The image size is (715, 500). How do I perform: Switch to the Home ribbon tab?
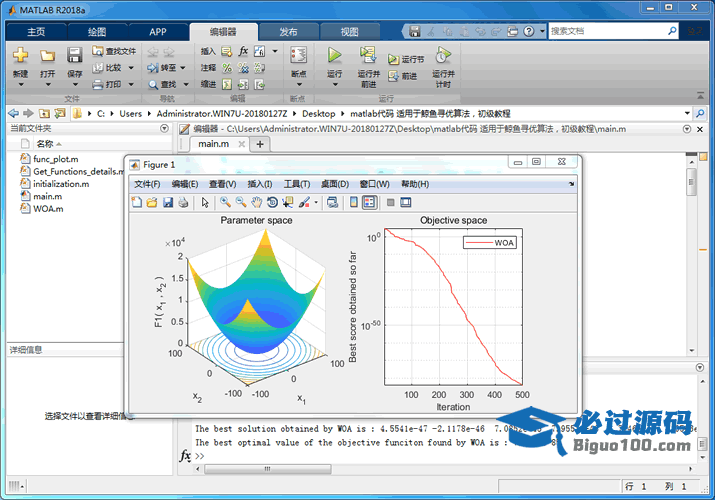point(36,32)
